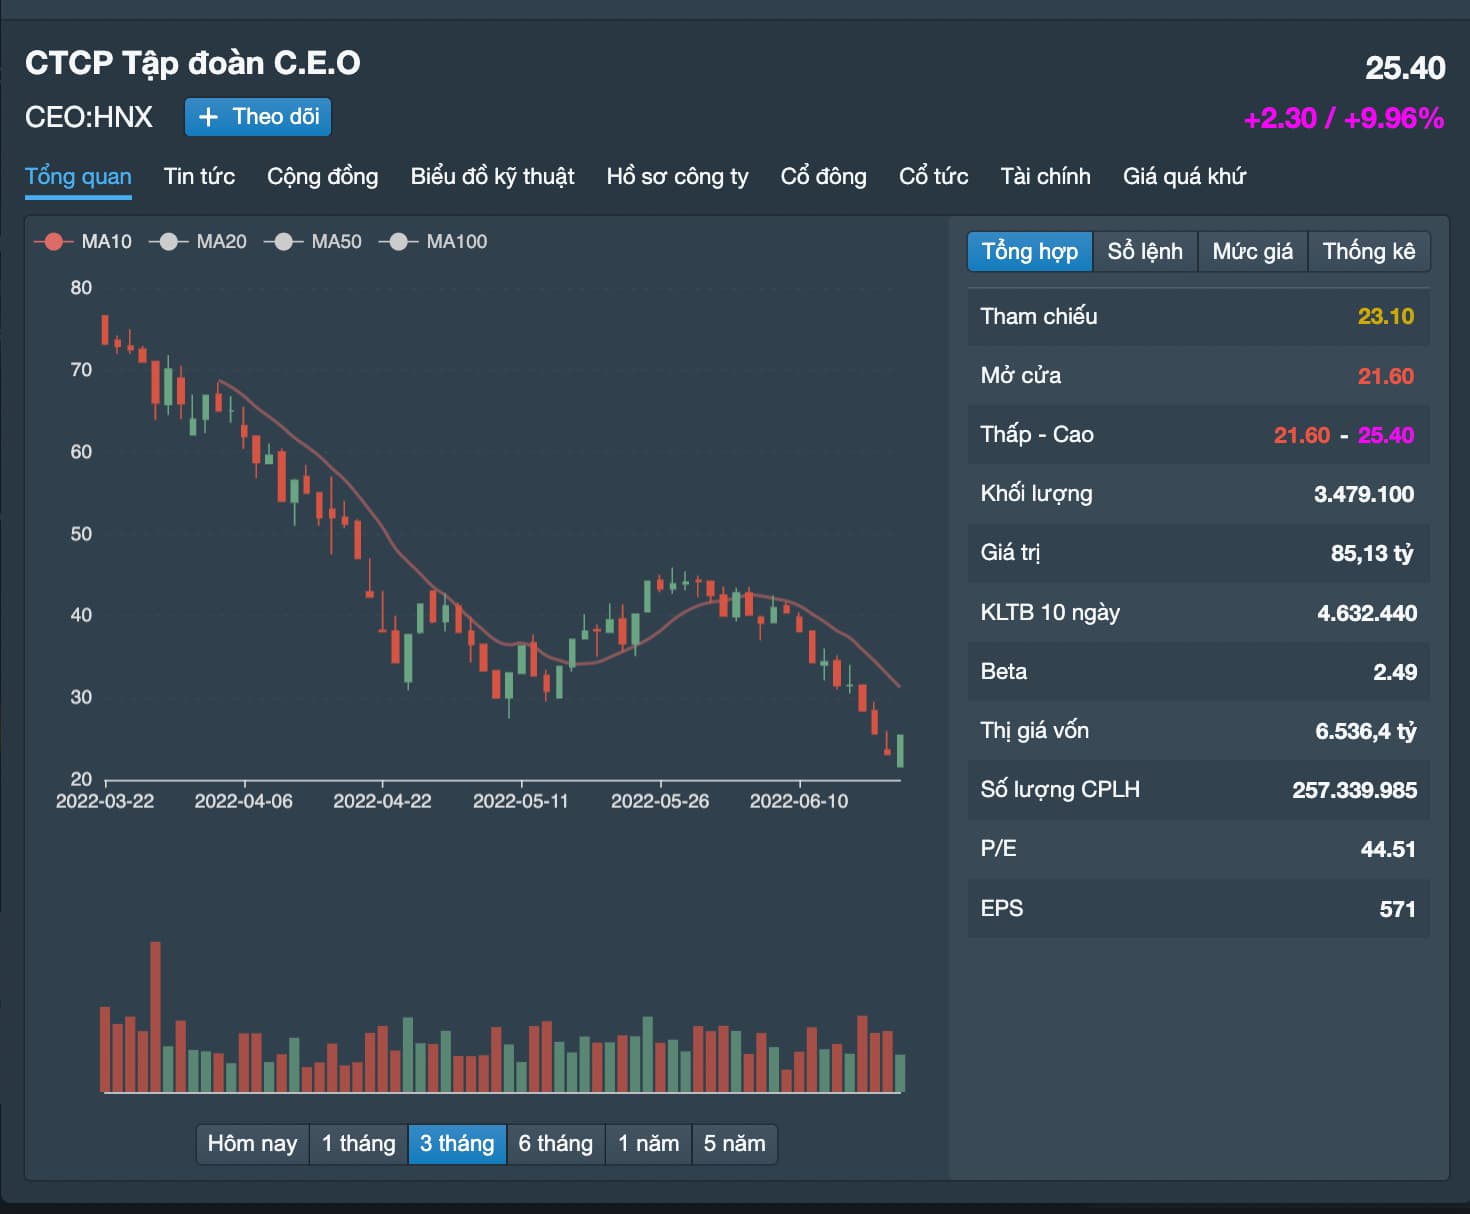1470x1214 pixels.
Task: Click the last green candlestick on chart
Action: (x=900, y=750)
